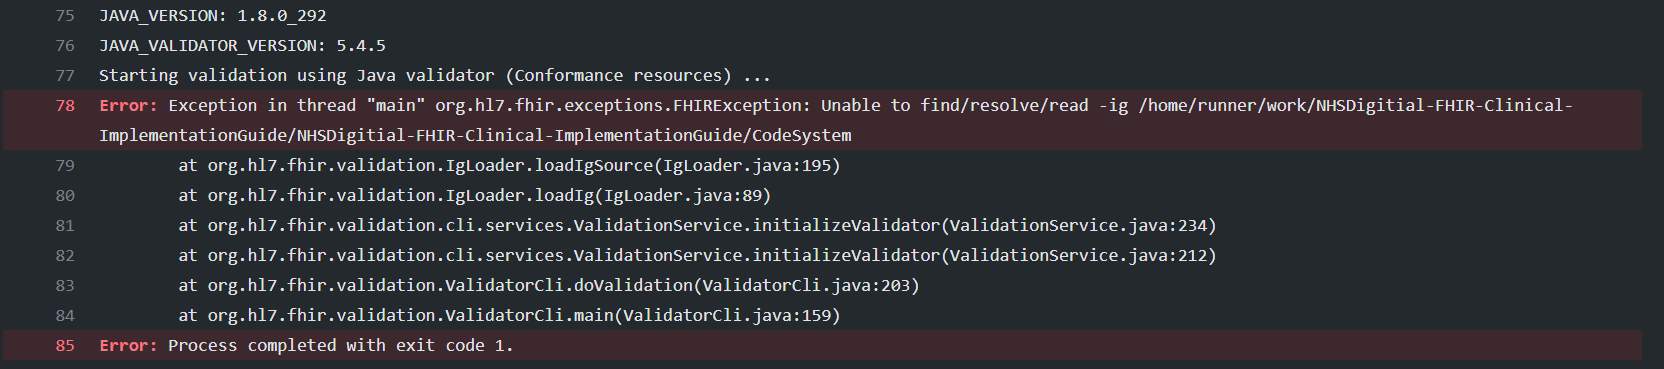Select final error line number 85
1664x369 pixels.
[x=65, y=346]
